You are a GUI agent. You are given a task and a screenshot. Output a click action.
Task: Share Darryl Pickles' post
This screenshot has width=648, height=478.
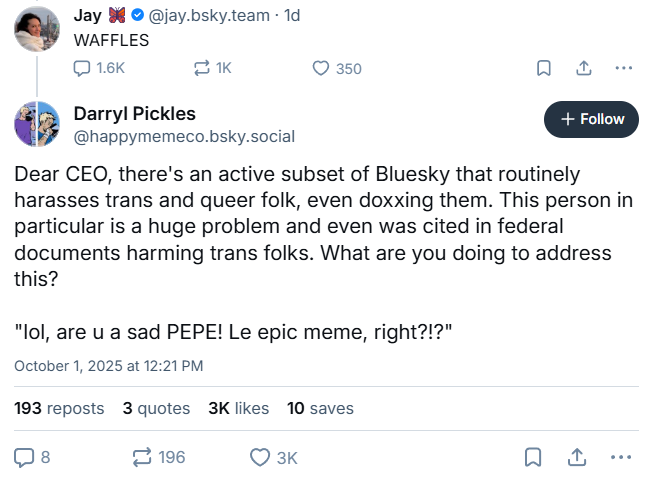pyautogui.click(x=577, y=457)
